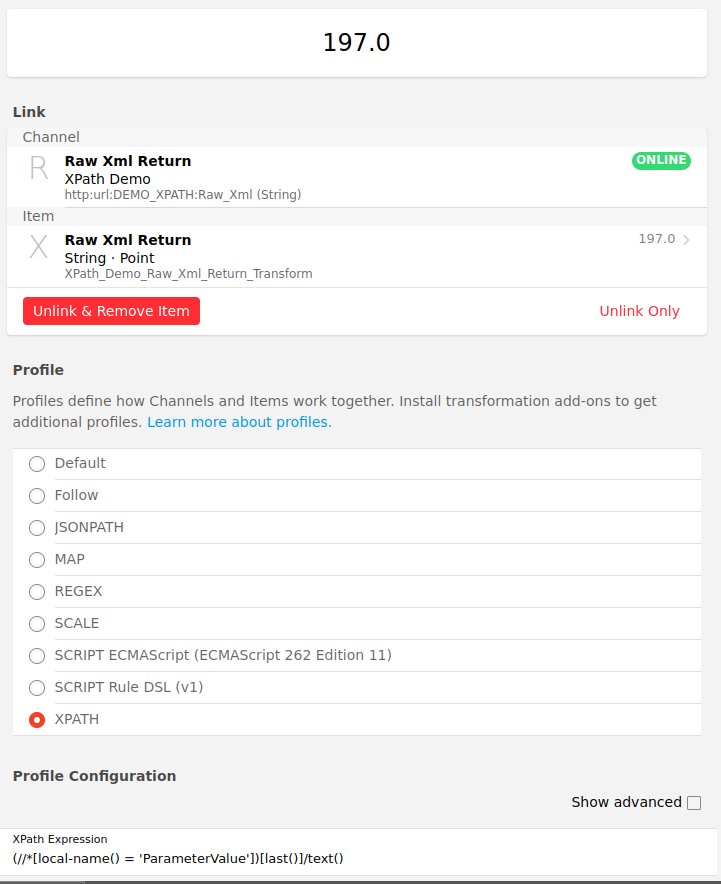Click the channel 'R' letter icon

point(39,168)
